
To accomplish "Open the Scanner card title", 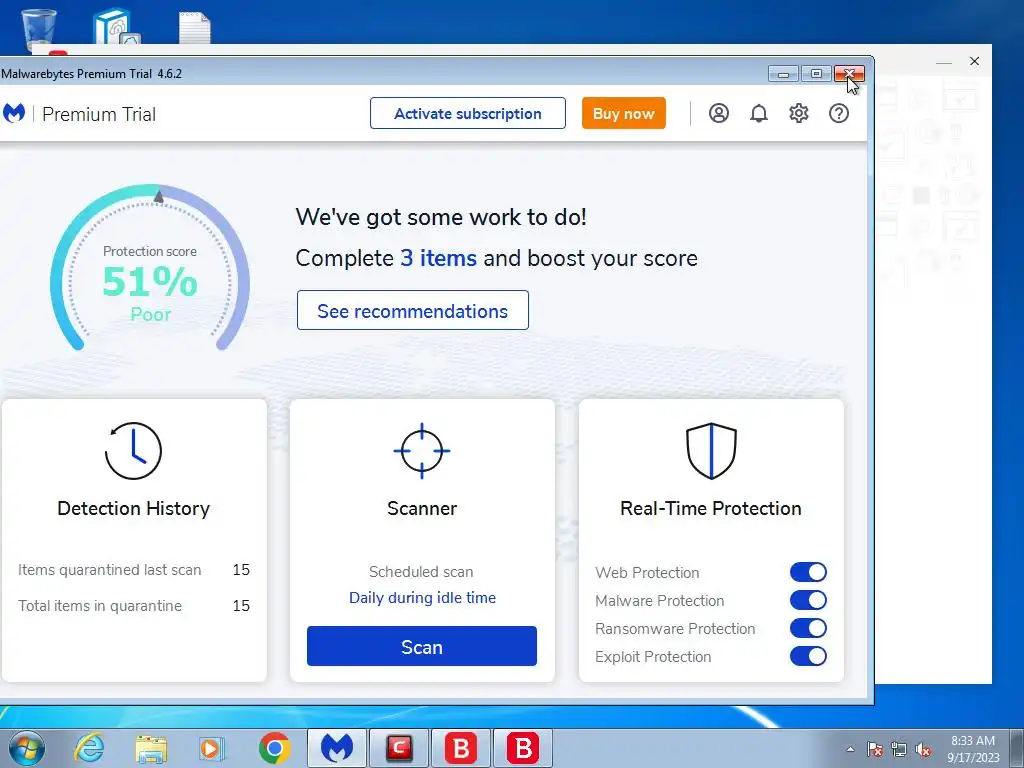I will coord(422,508).
